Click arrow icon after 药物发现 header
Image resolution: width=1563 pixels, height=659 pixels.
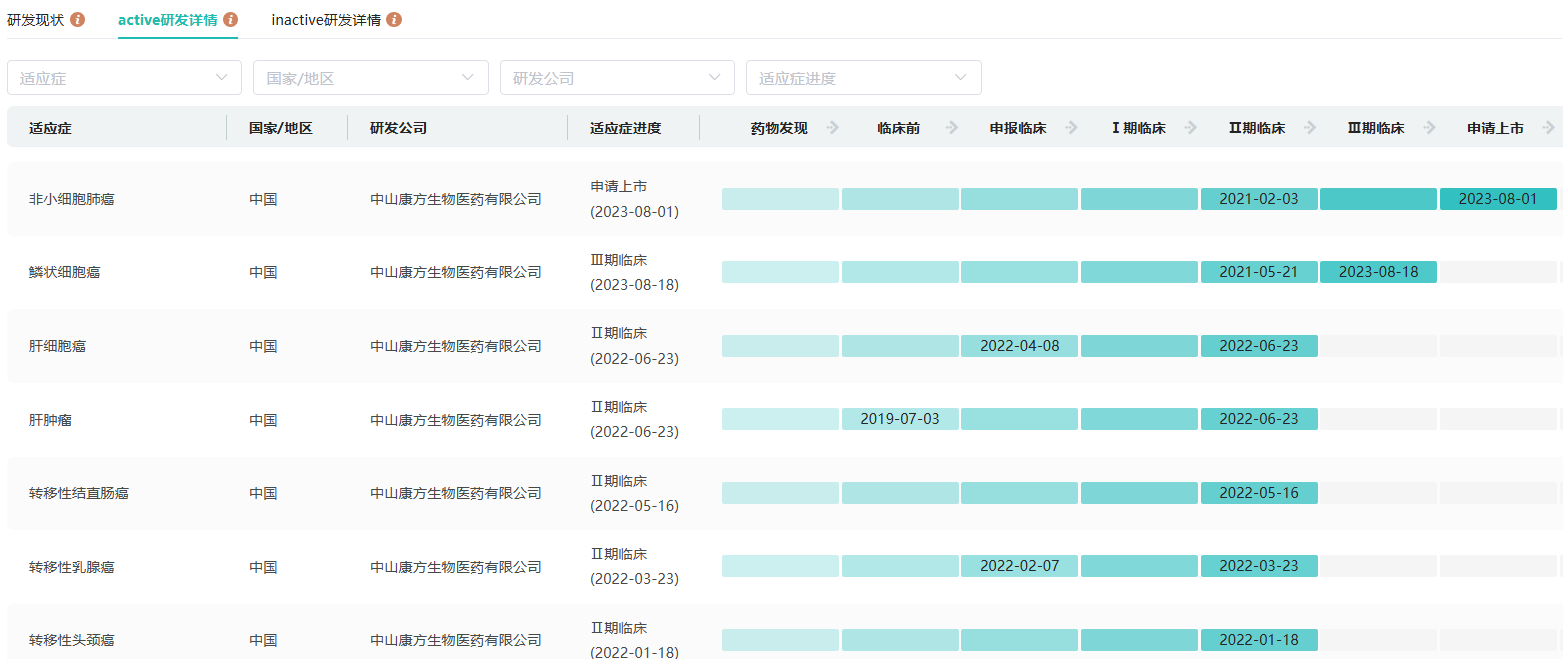pyautogui.click(x=833, y=128)
